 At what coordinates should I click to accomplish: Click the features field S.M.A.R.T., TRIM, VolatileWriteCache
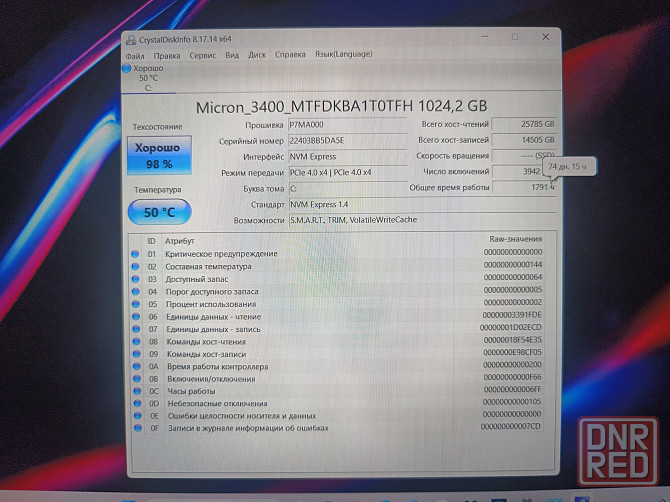(x=422, y=220)
